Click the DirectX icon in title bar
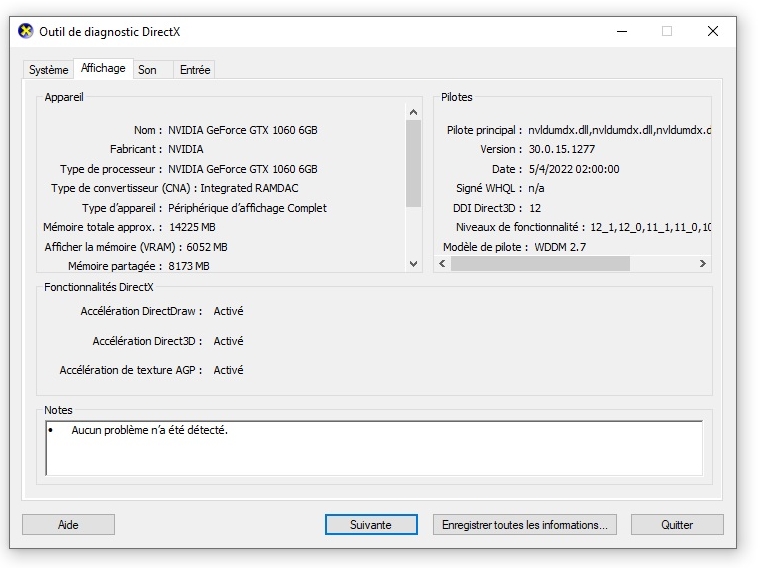The width and height of the screenshot is (775, 568). pyautogui.click(x=26, y=31)
